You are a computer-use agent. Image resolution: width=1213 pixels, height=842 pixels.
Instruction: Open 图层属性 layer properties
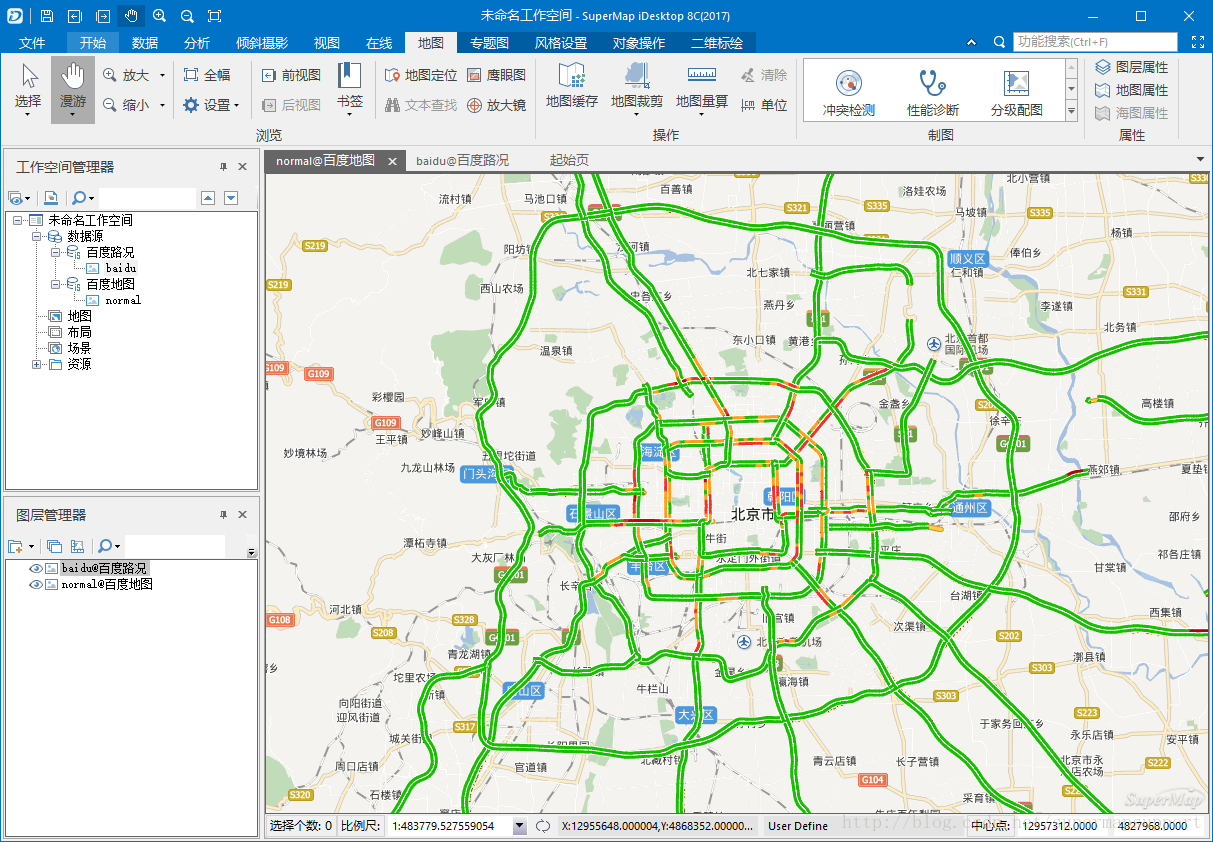point(1131,67)
